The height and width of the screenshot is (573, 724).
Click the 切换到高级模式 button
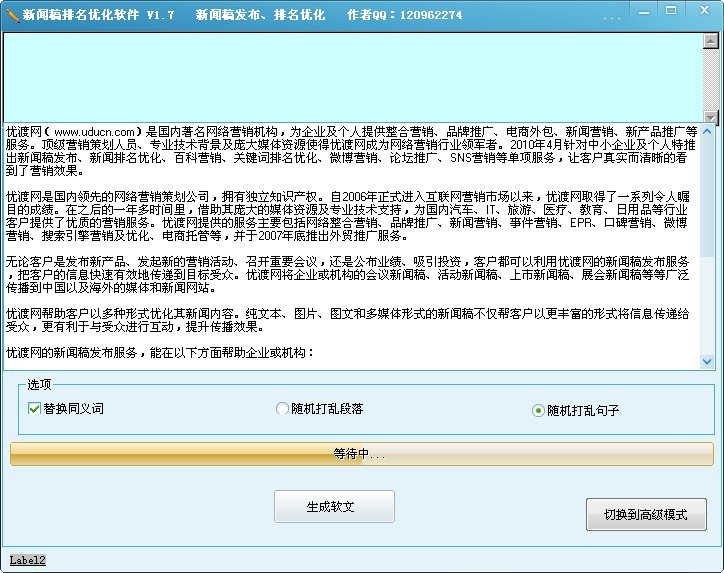[x=646, y=514]
